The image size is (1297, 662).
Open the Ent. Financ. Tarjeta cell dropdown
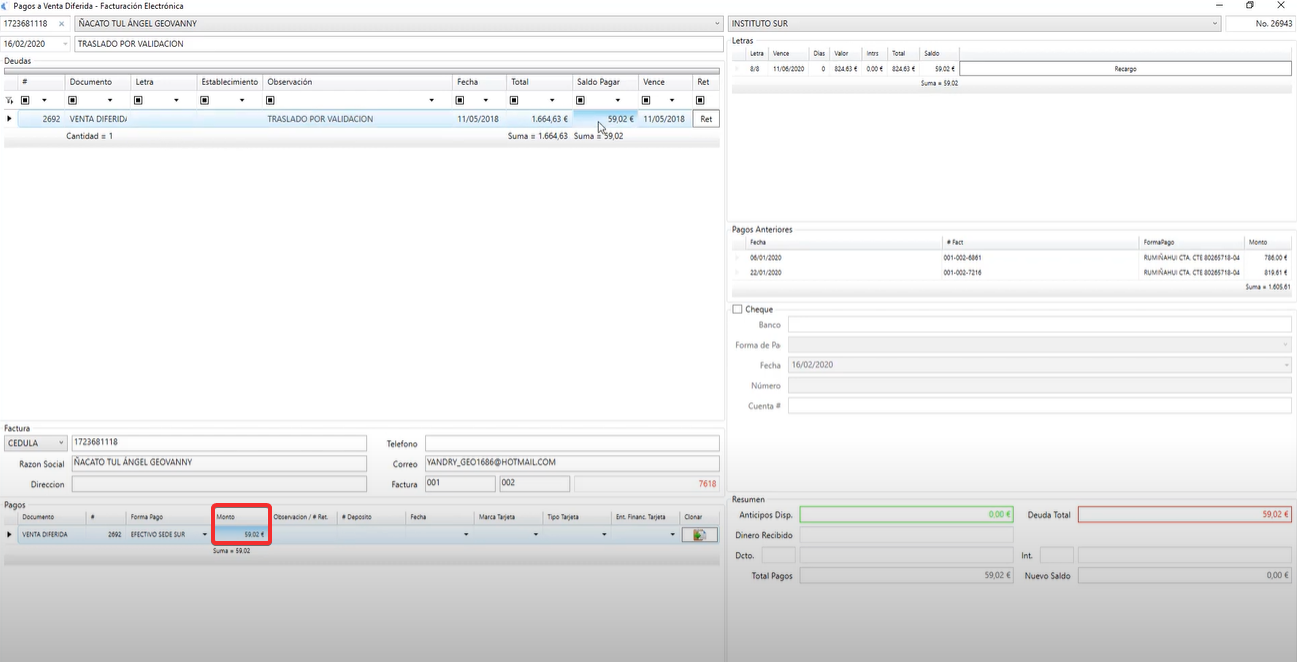672,535
